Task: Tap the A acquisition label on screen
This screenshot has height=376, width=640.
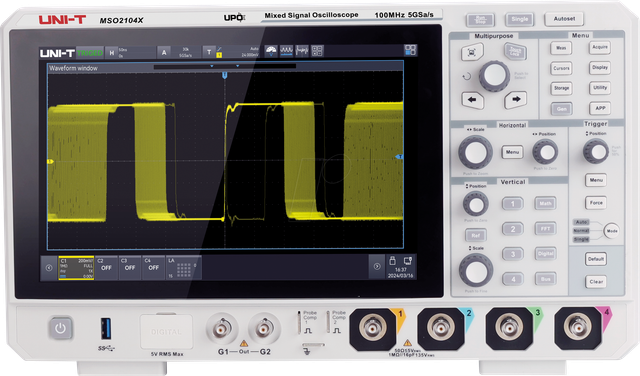Action: coord(164,52)
